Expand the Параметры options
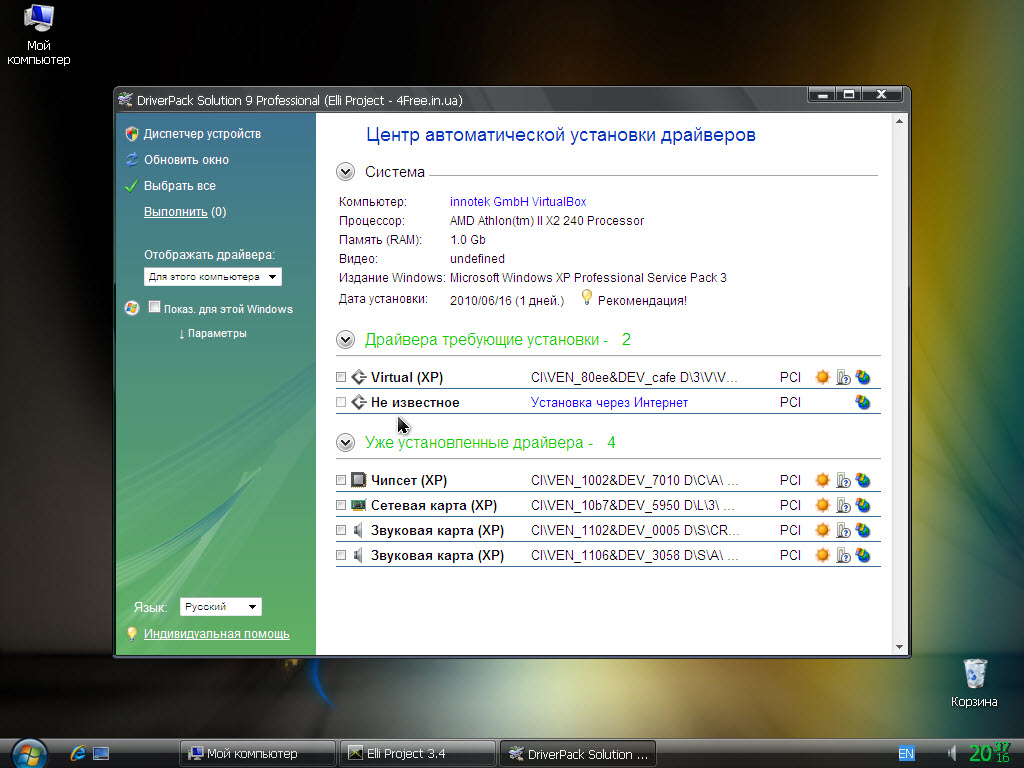Image resolution: width=1024 pixels, height=768 pixels. pyautogui.click(x=213, y=334)
